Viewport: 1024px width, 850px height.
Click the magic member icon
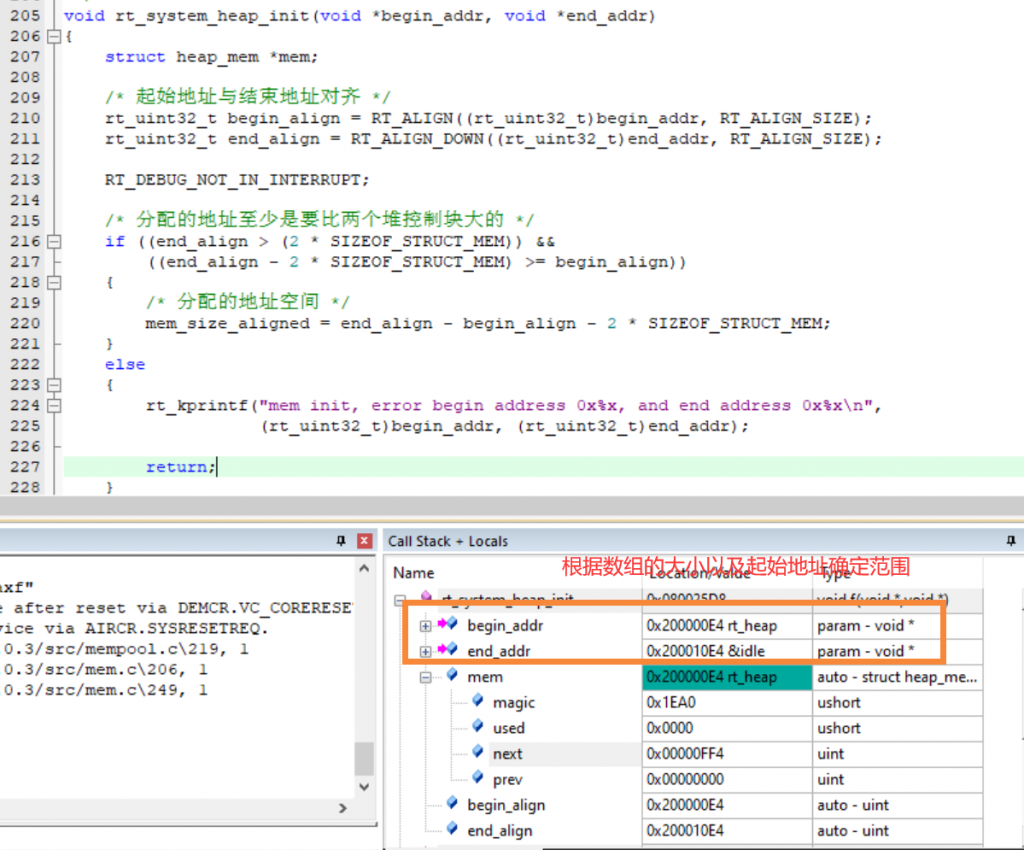pyautogui.click(x=478, y=700)
